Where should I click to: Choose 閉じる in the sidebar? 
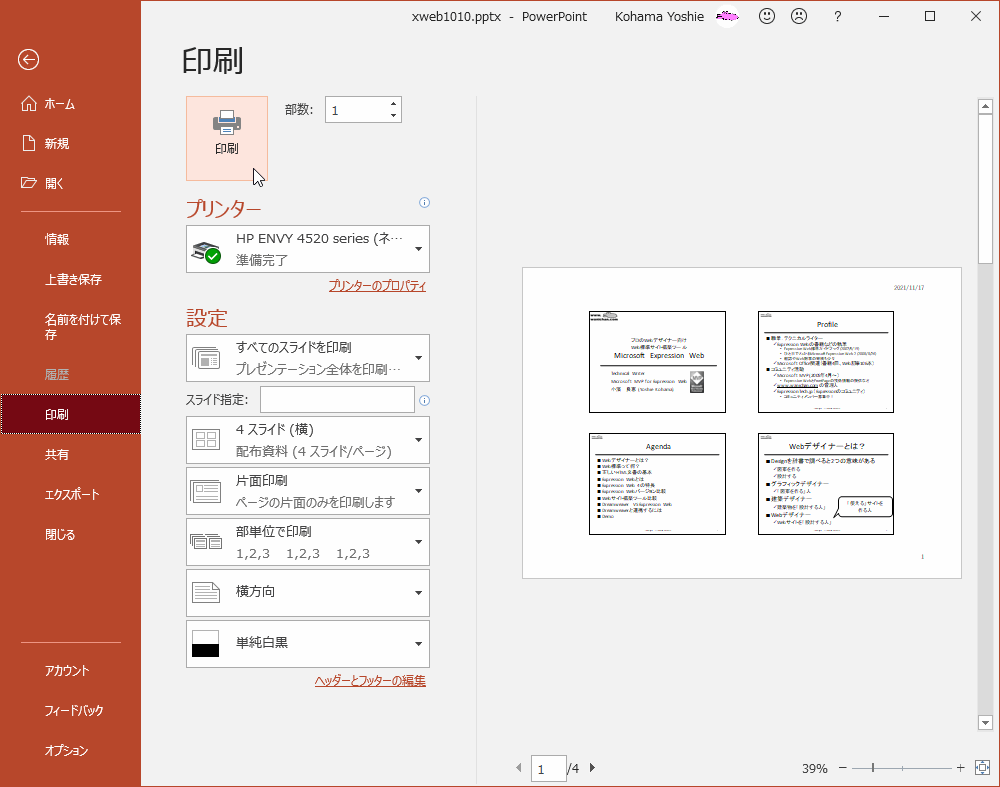click(70, 535)
